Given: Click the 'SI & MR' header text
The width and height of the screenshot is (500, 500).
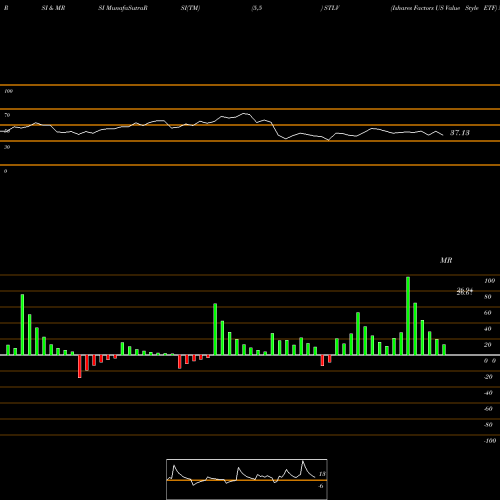Looking at the screenshot, I should click(x=53, y=8).
